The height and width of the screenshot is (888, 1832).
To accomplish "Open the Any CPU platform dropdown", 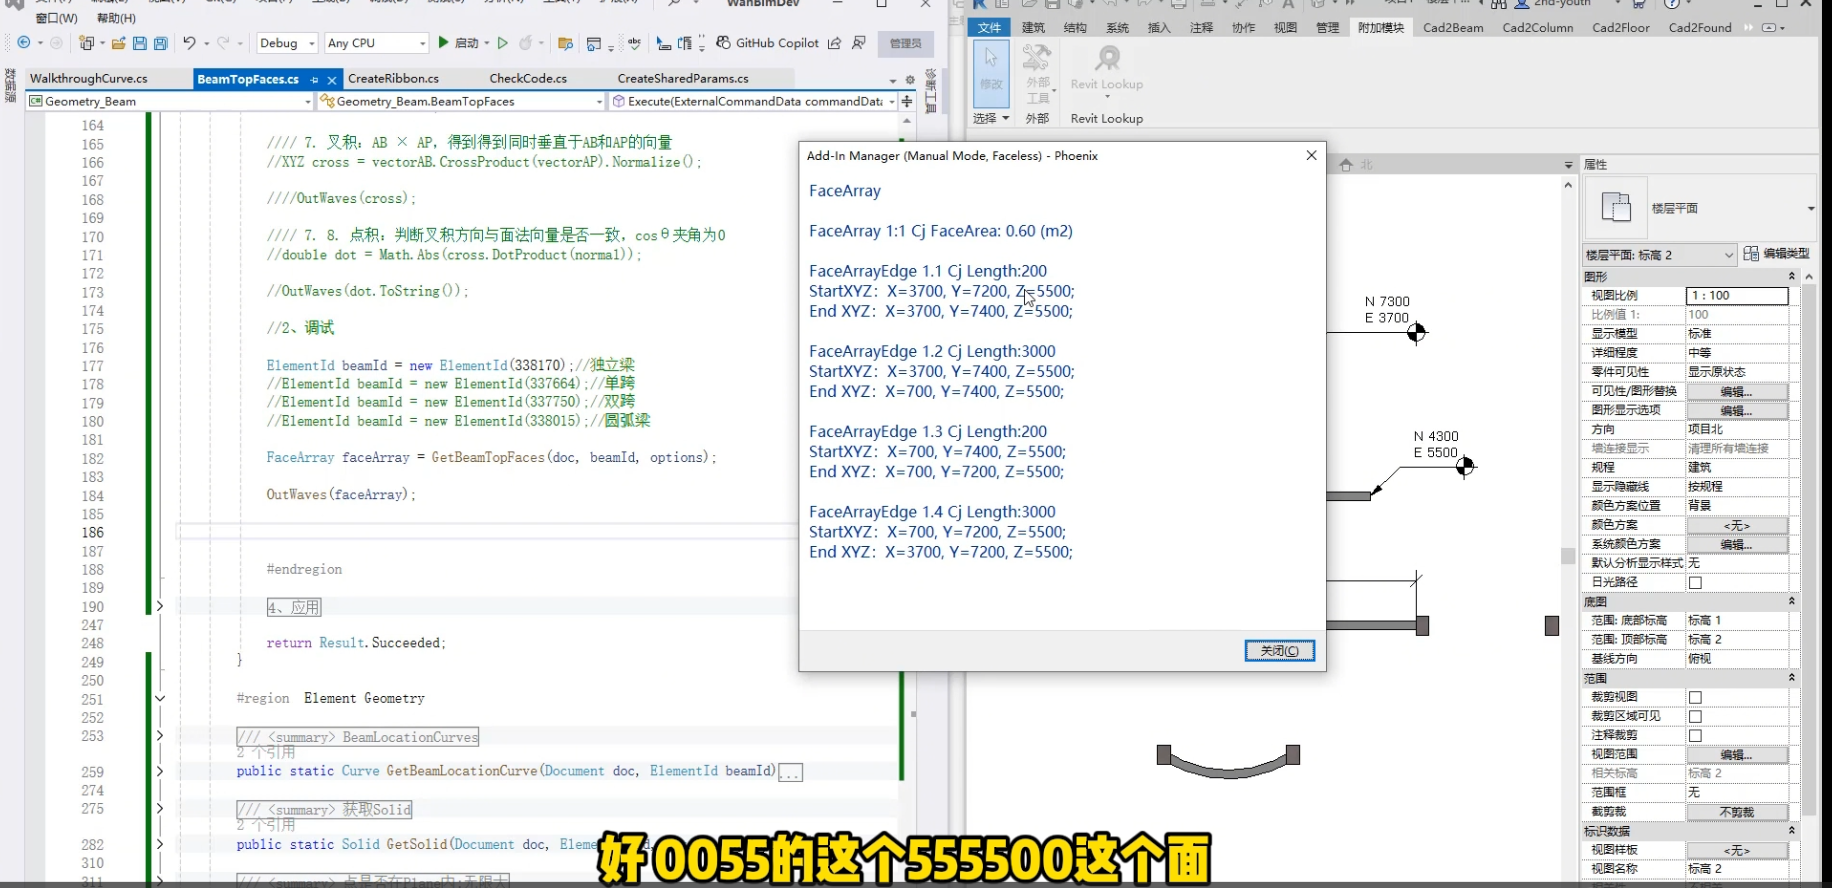I will (x=376, y=43).
